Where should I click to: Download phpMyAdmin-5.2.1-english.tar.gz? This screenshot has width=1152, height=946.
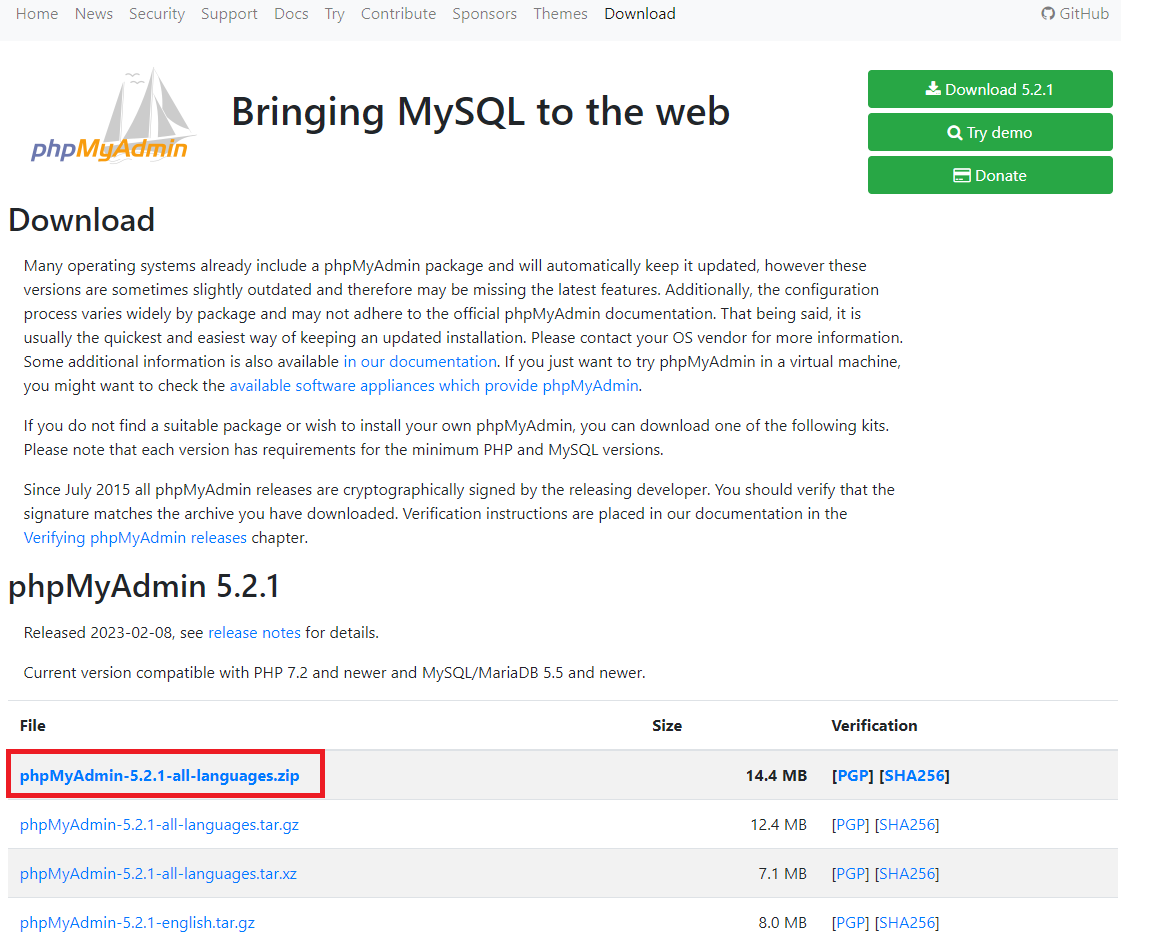(x=137, y=922)
